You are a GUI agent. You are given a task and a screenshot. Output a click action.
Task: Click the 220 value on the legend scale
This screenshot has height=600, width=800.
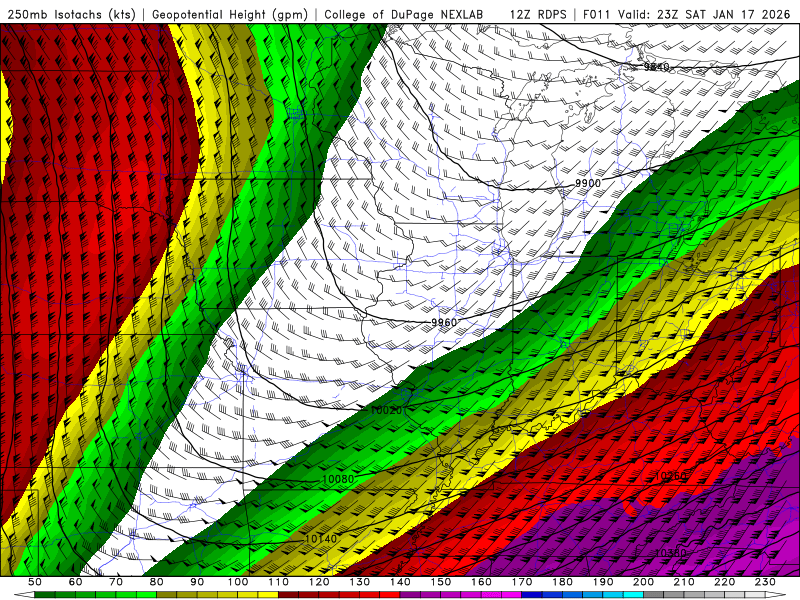(x=726, y=582)
